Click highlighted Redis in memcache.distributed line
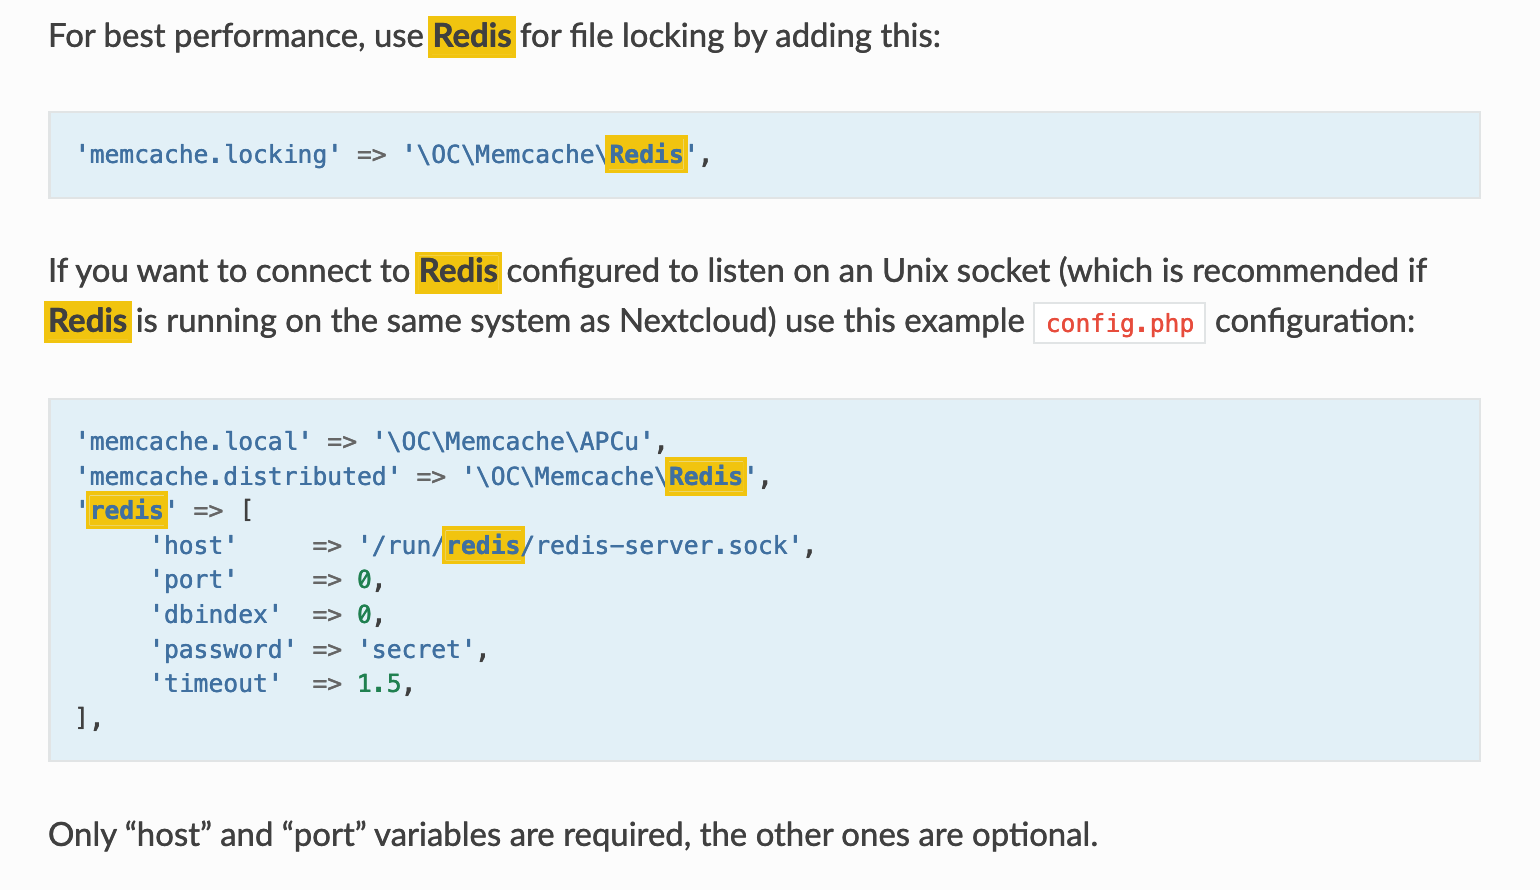 705,477
